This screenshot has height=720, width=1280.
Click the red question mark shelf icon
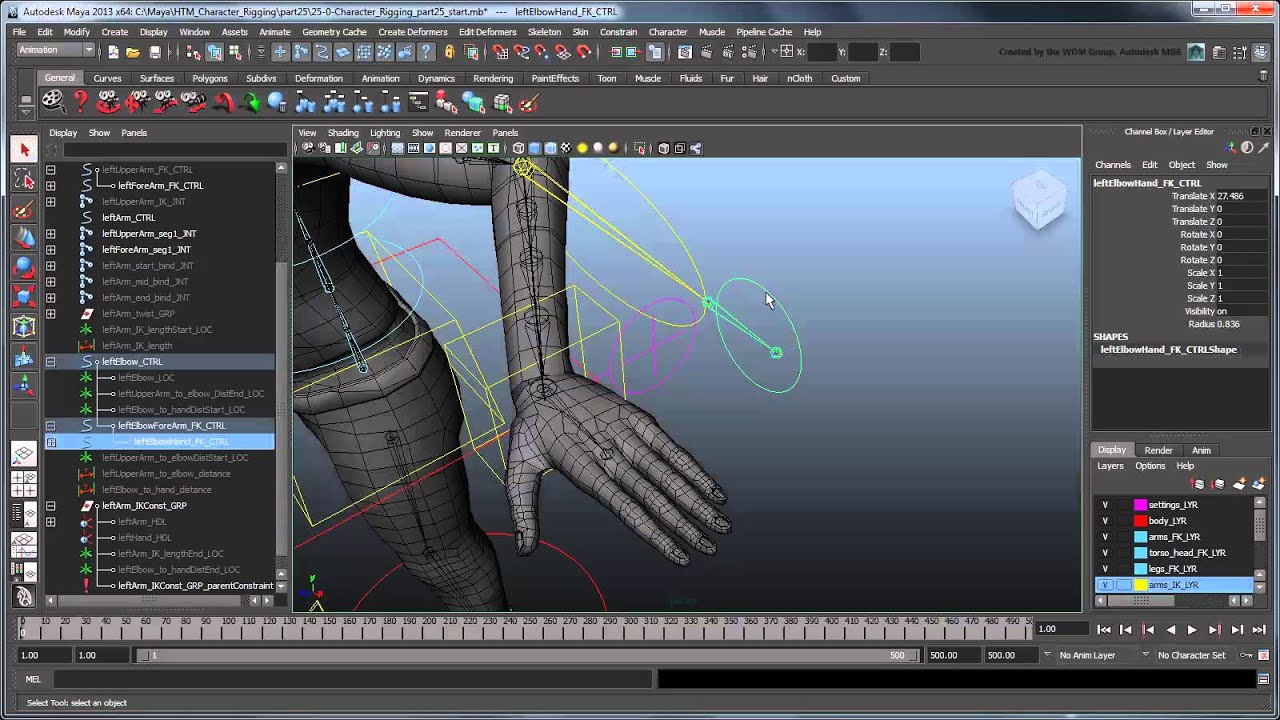pyautogui.click(x=80, y=101)
